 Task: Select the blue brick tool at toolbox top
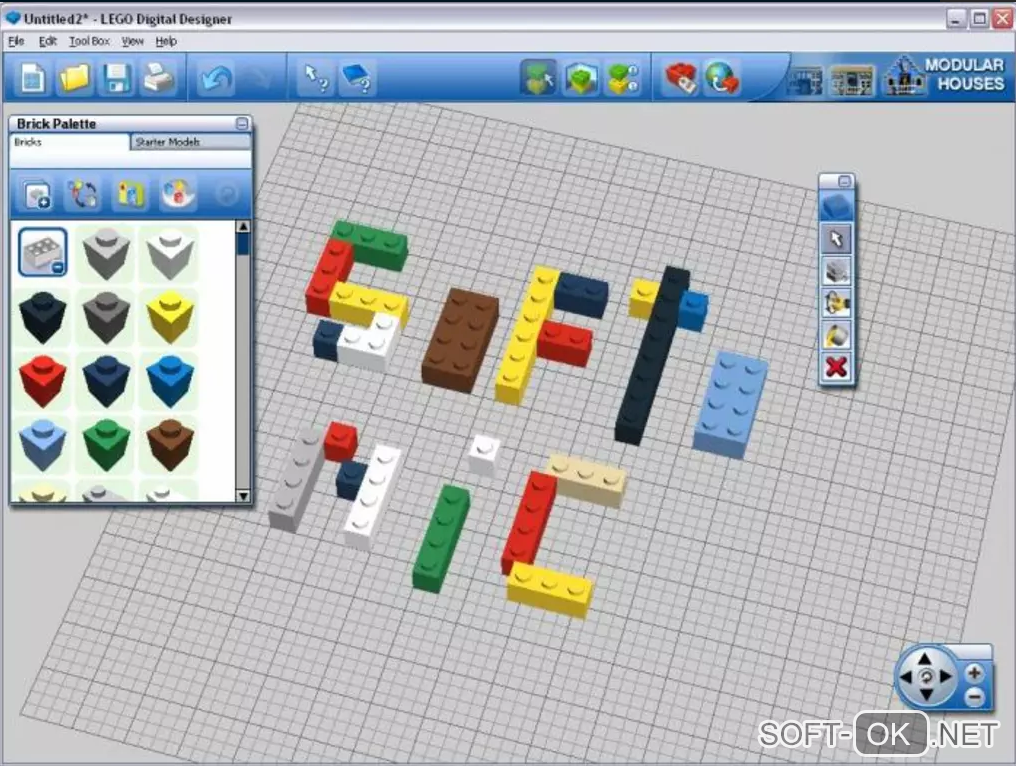click(837, 207)
